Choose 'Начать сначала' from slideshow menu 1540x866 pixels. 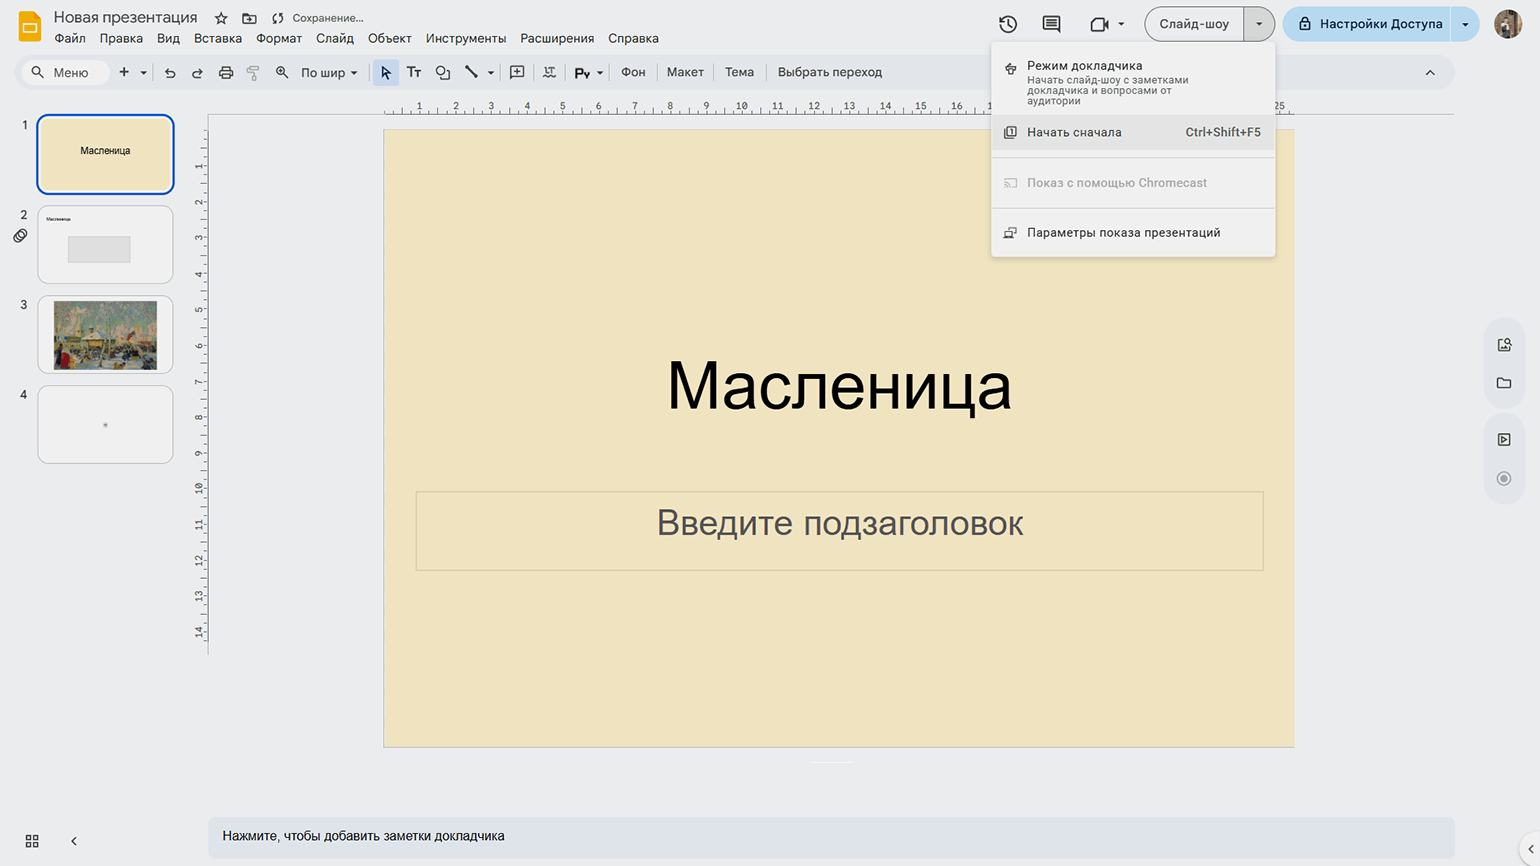(1074, 132)
